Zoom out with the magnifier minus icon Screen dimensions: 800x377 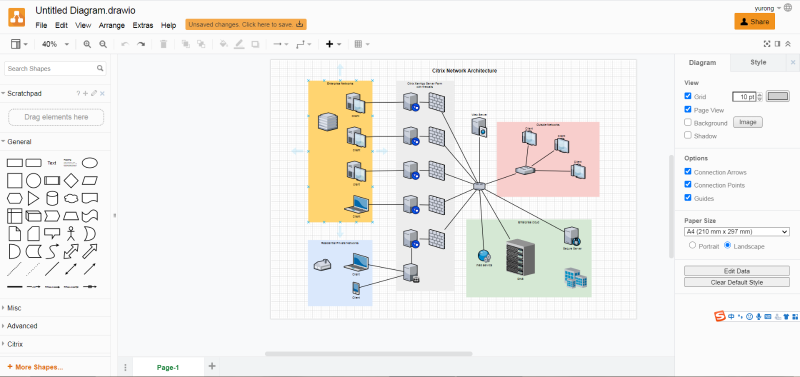pyautogui.click(x=103, y=44)
